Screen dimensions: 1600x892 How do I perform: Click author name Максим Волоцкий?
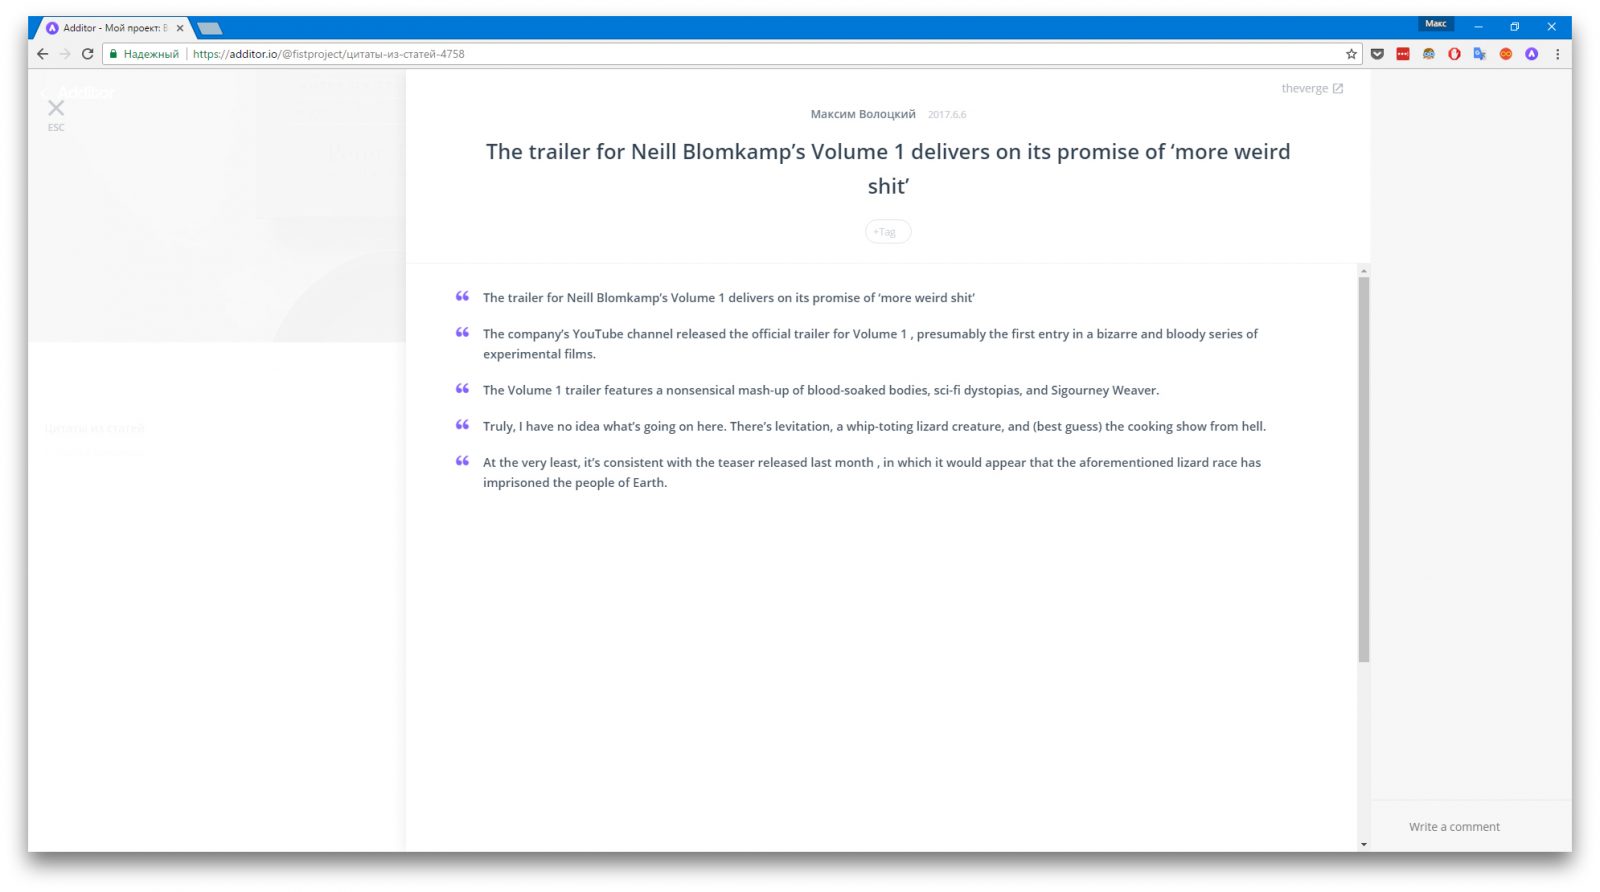pyautogui.click(x=862, y=114)
